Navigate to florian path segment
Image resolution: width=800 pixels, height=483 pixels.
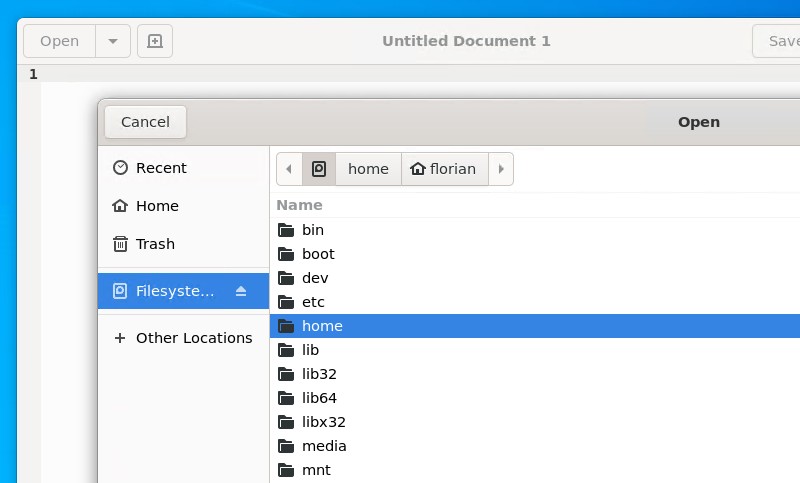(444, 169)
